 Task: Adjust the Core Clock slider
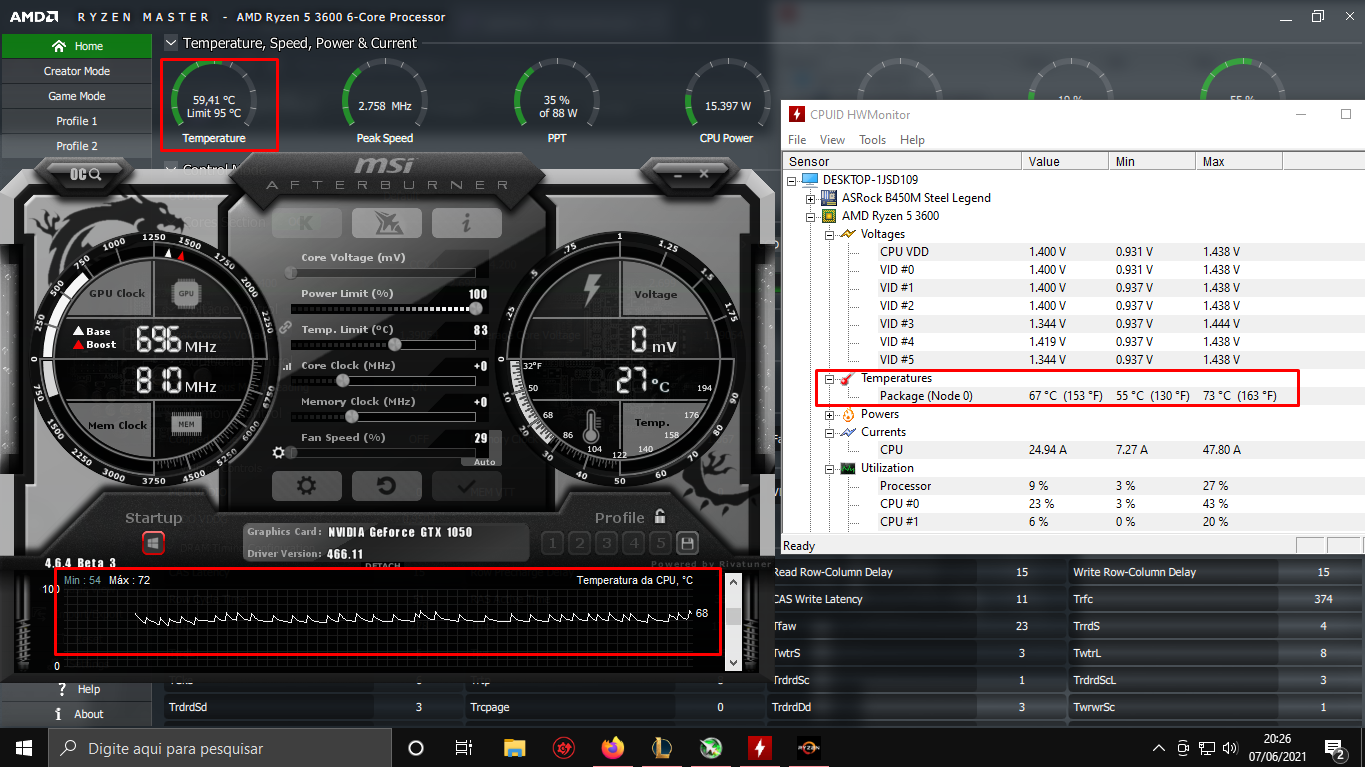[x=383, y=380]
